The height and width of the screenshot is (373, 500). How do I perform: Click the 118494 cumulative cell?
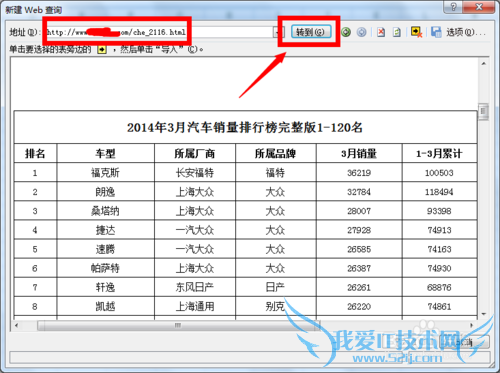pos(439,192)
